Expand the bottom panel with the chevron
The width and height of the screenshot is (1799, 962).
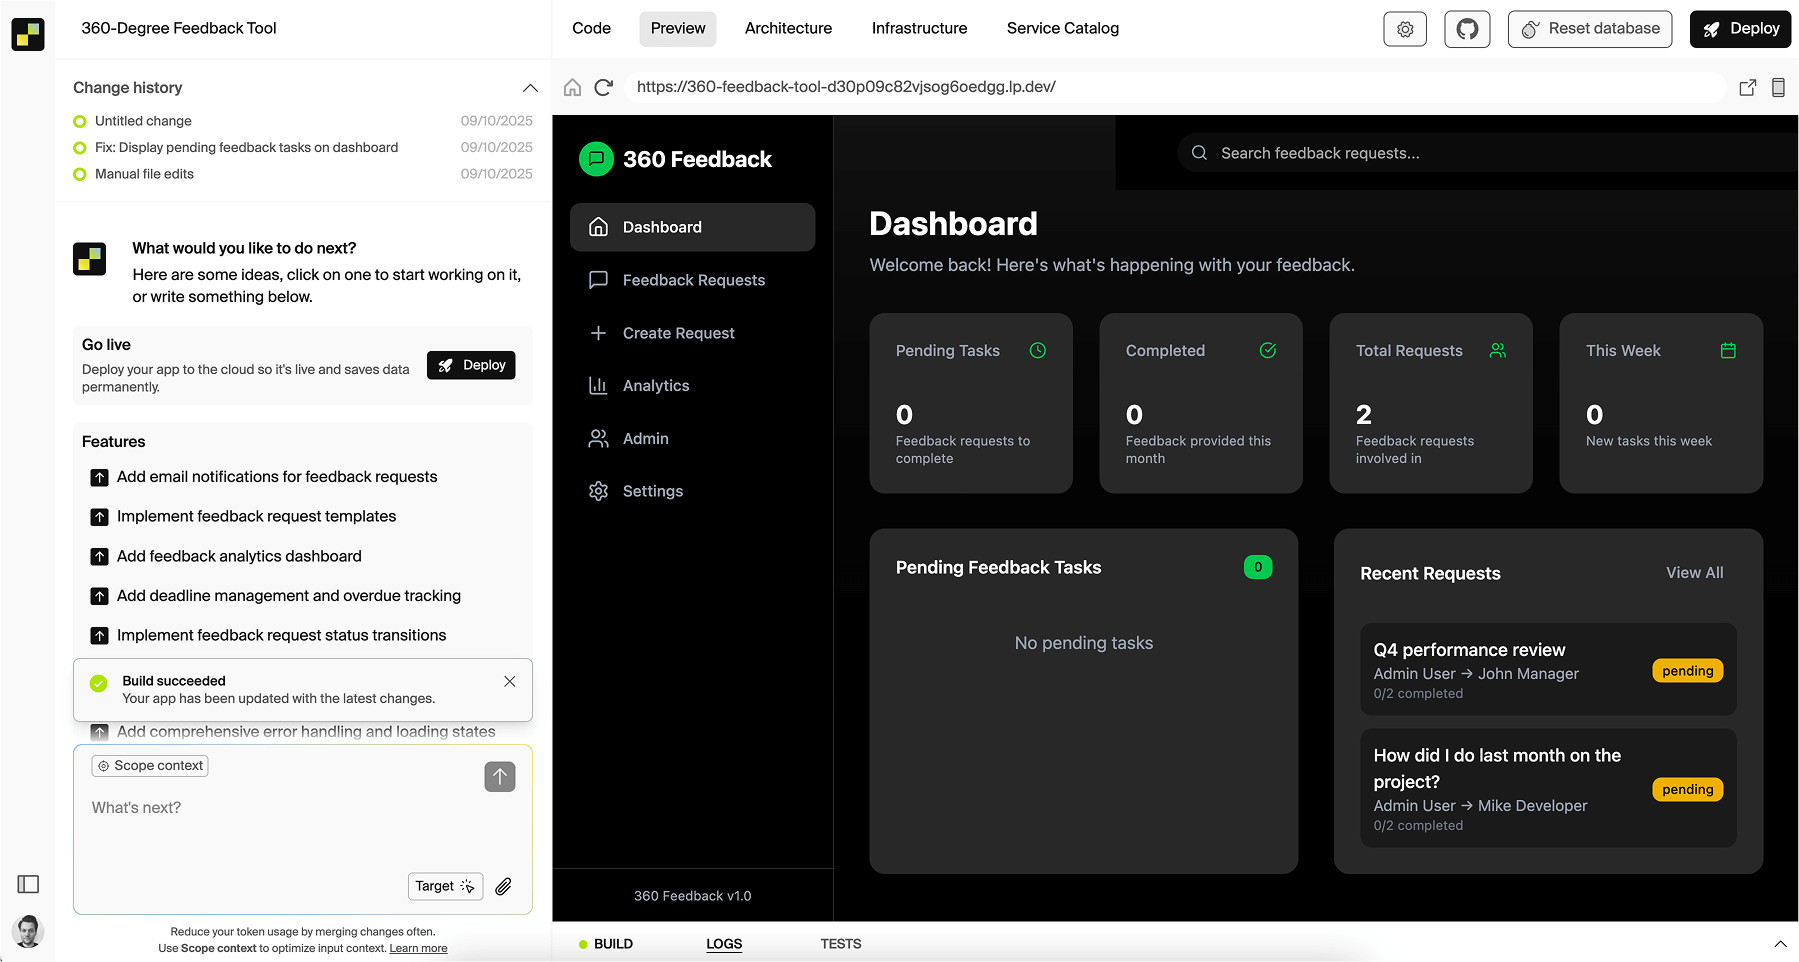1780,943
